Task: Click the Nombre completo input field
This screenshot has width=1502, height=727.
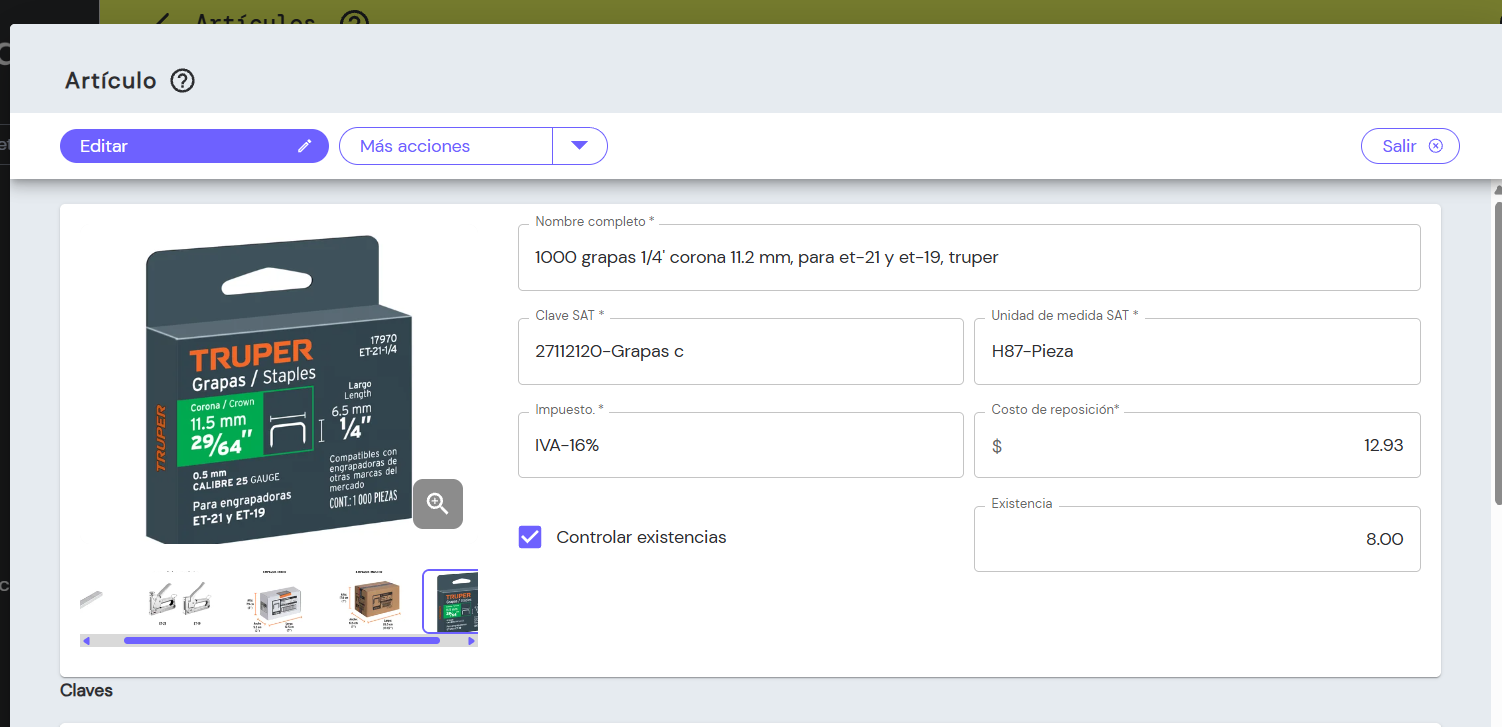Action: (969, 257)
